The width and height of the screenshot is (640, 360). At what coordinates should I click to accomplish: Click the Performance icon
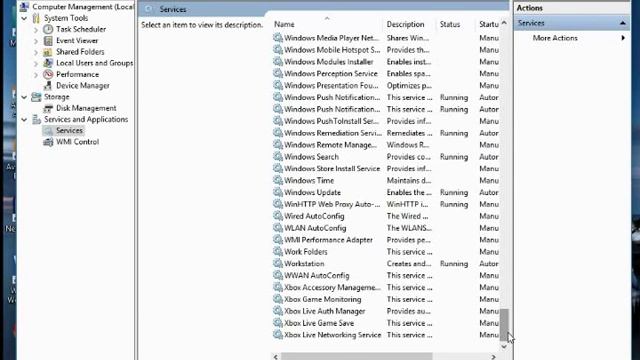pos(48,74)
